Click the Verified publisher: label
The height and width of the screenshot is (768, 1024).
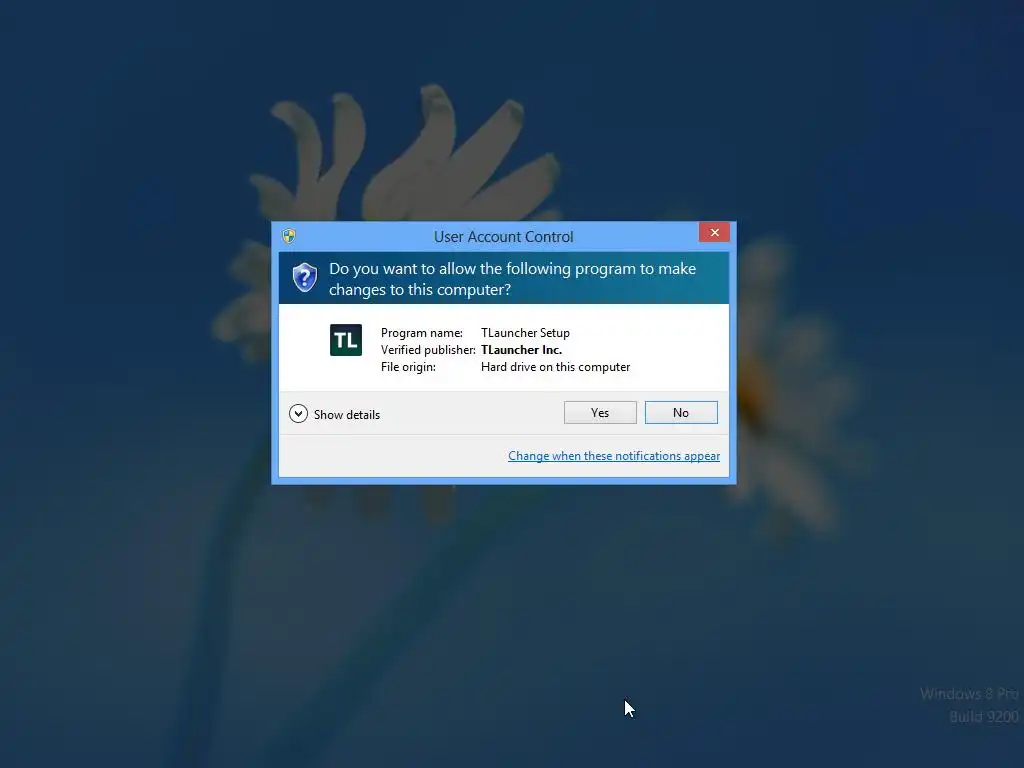[x=428, y=350]
